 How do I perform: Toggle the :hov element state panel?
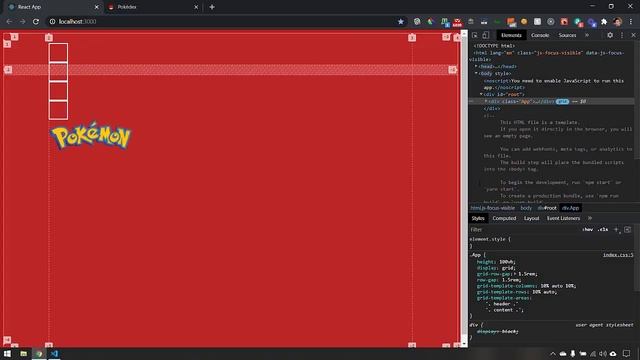point(588,230)
